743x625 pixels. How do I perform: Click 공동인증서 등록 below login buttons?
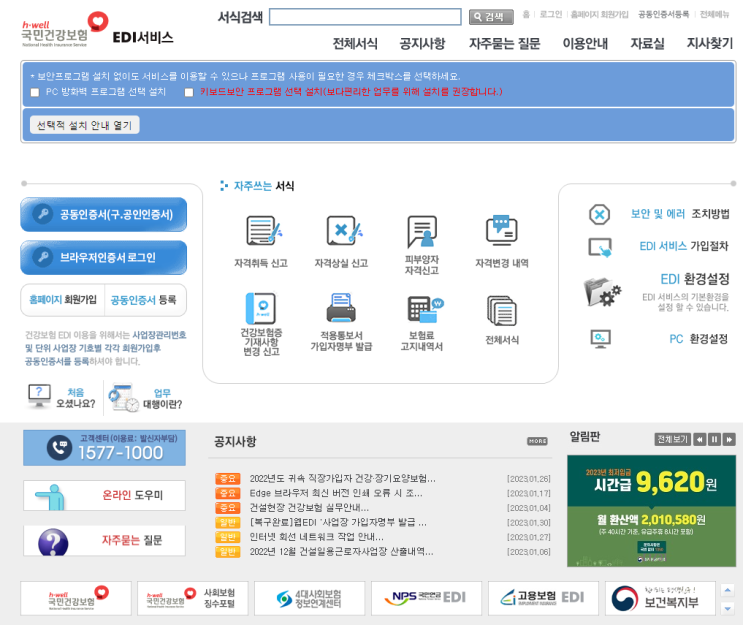click(144, 299)
